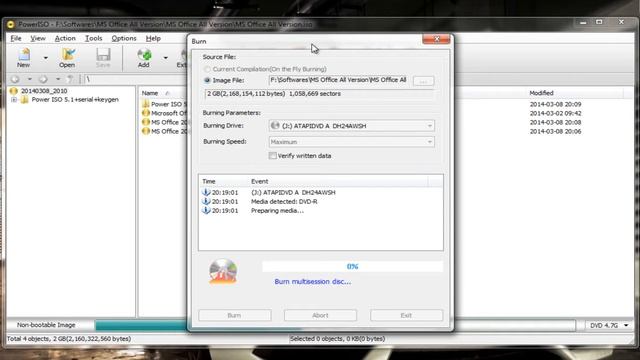Close the Burn dialog
Image resolution: width=640 pixels, height=360 pixels.
(436, 39)
